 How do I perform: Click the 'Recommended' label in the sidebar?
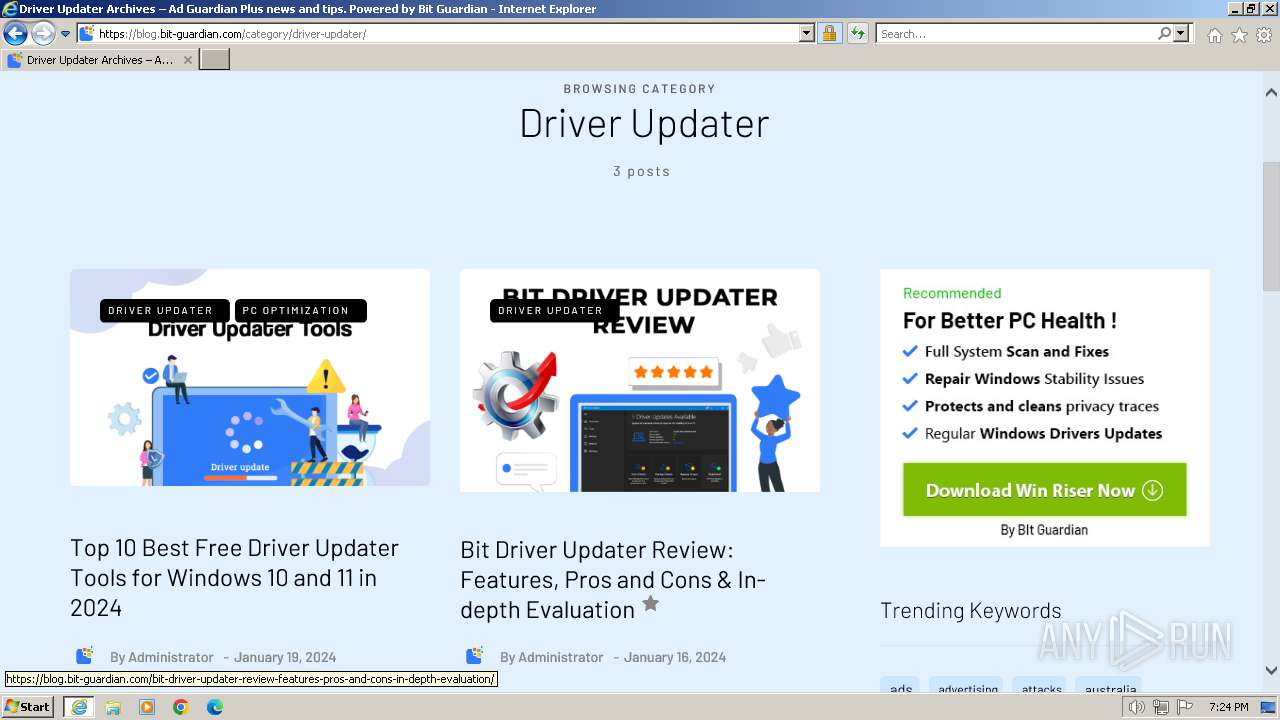(952, 293)
